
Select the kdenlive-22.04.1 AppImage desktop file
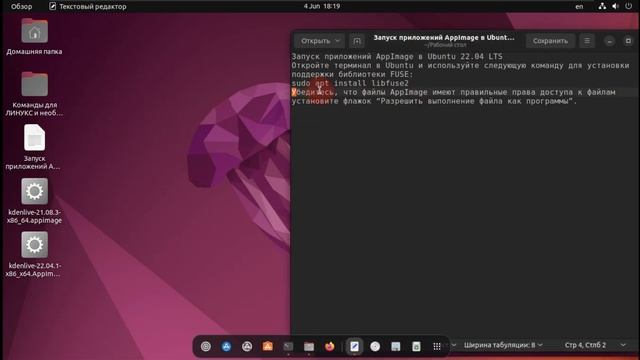(x=34, y=254)
